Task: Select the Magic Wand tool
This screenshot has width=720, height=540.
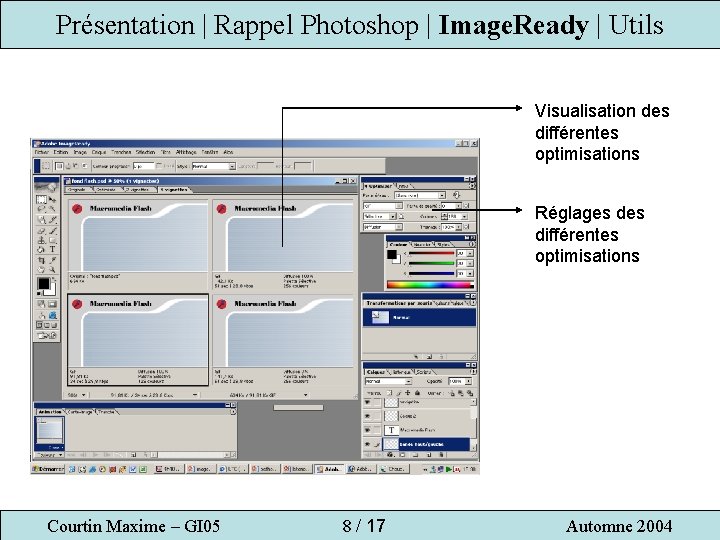Action: point(52,209)
